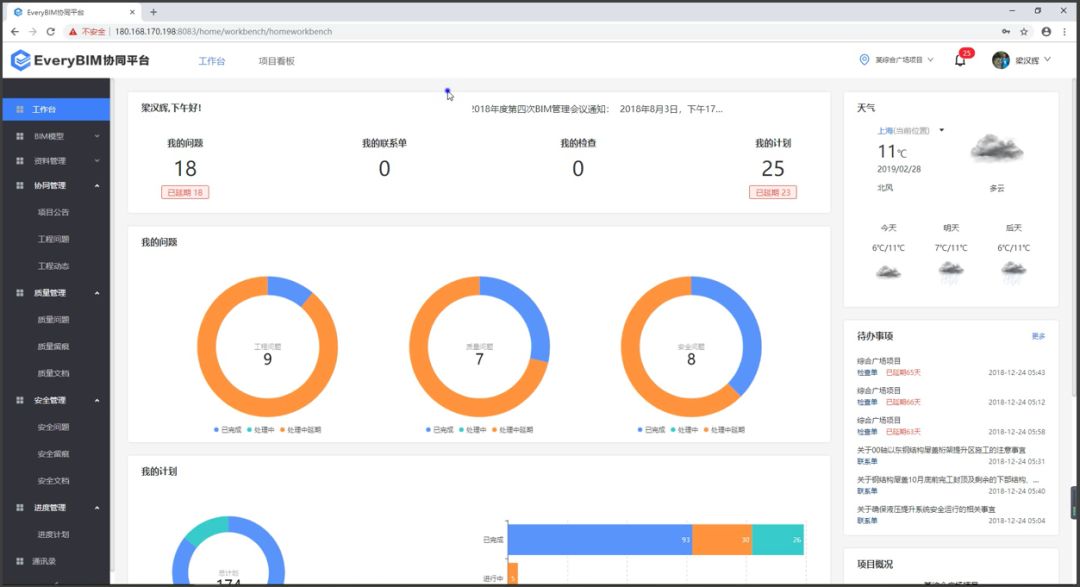Screen dimensions: 1080x587
Task: Open 工程问题 in the sidebar
Action: pyautogui.click(x=54, y=239)
